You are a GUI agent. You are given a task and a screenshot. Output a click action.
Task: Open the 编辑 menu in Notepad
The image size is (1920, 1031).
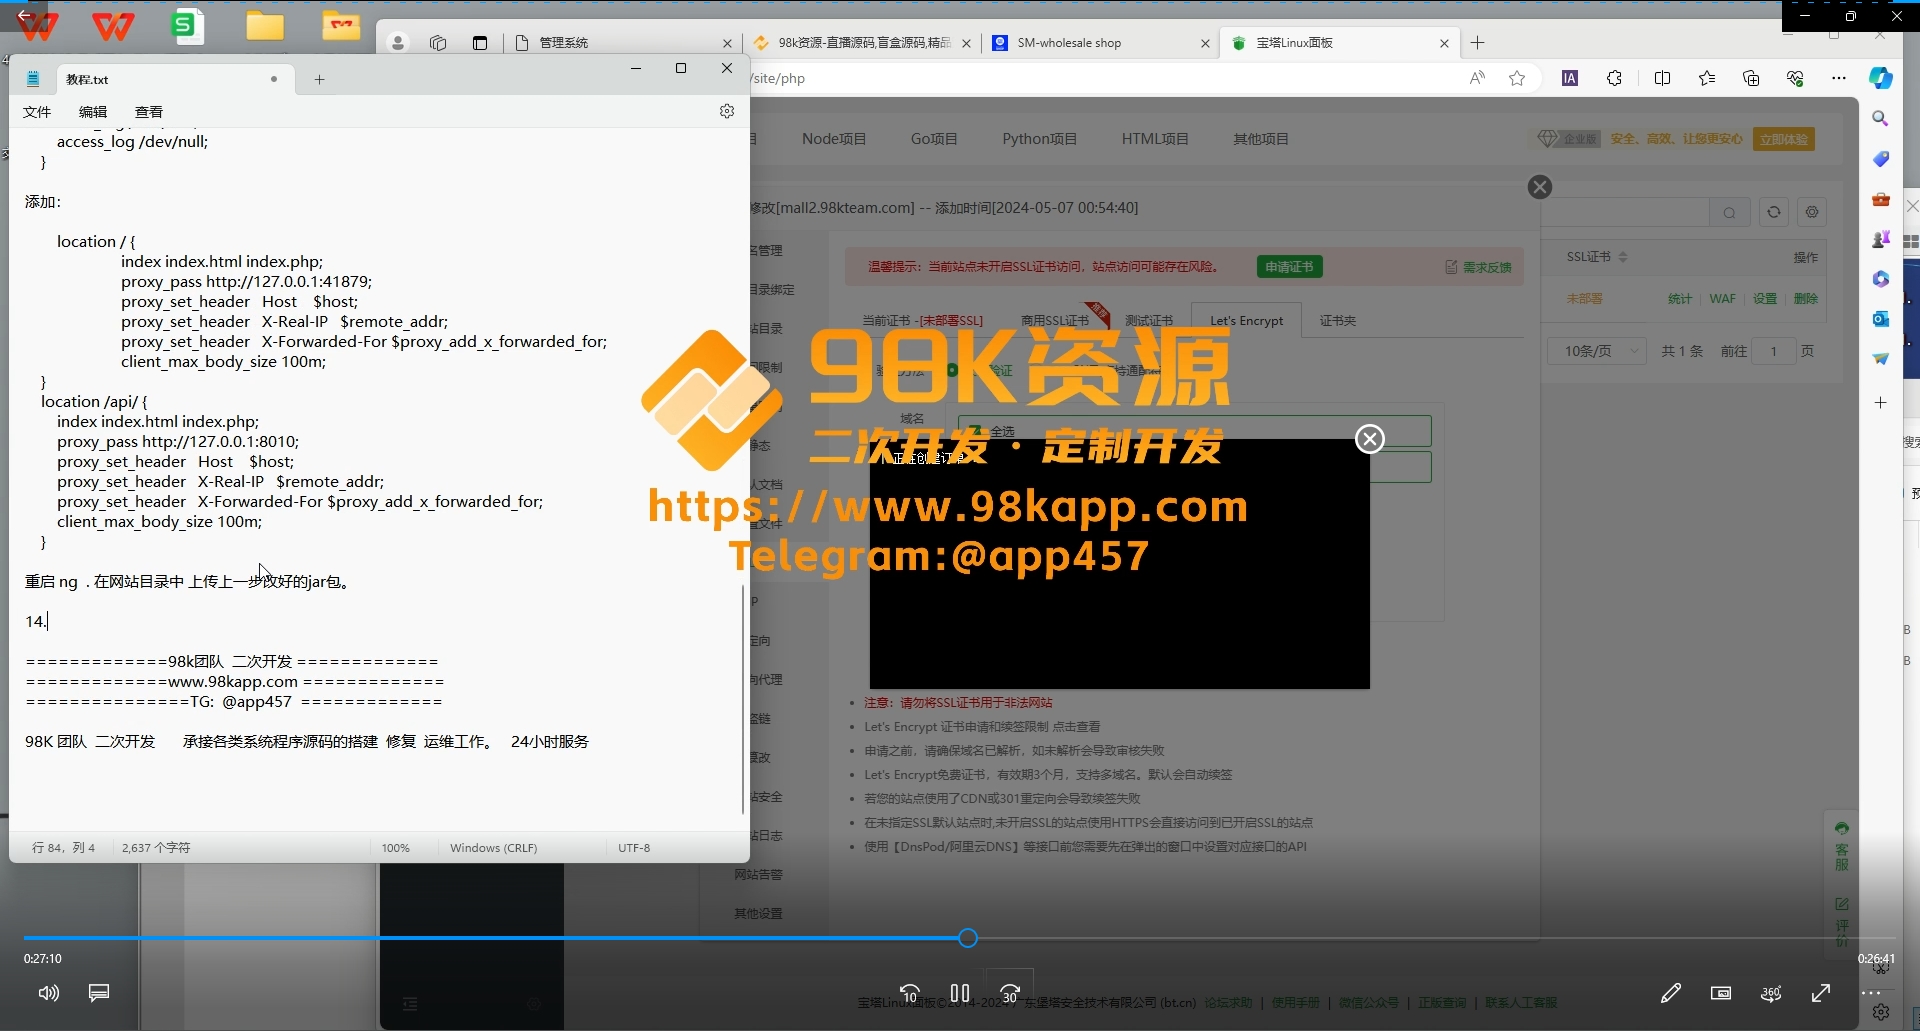(x=93, y=112)
